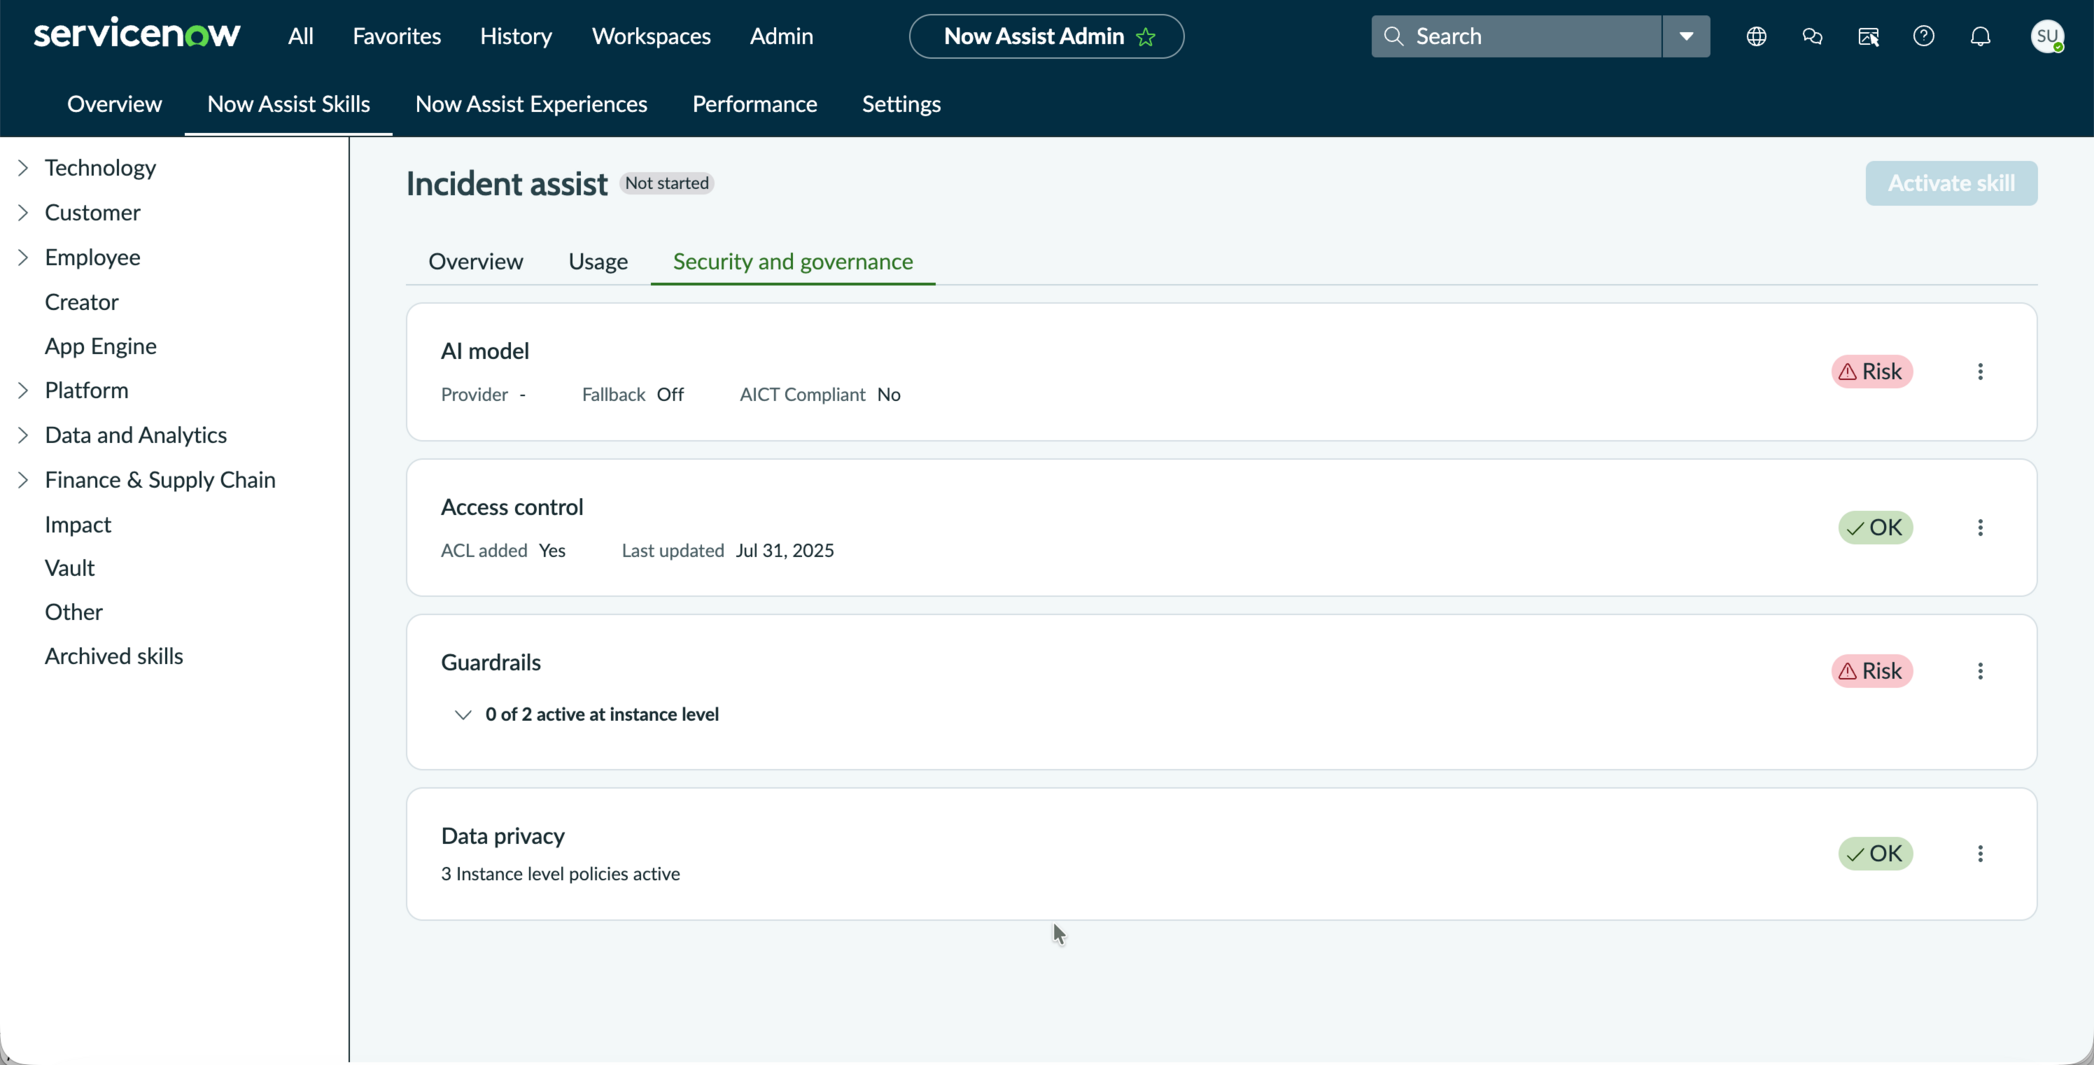
Task: Click the Not started status badge
Action: [666, 183]
